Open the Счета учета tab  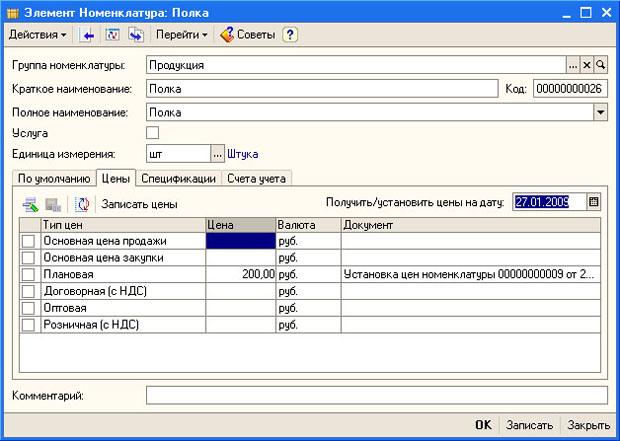pyautogui.click(x=256, y=179)
